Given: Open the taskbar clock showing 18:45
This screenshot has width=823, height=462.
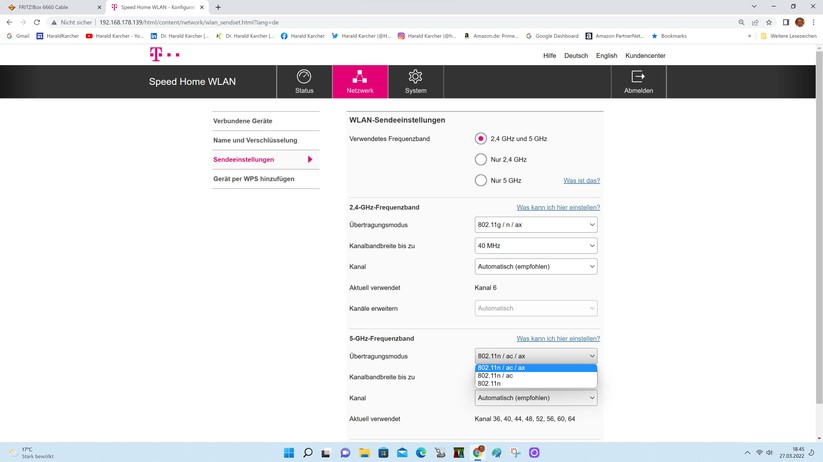Looking at the screenshot, I should [x=792, y=453].
